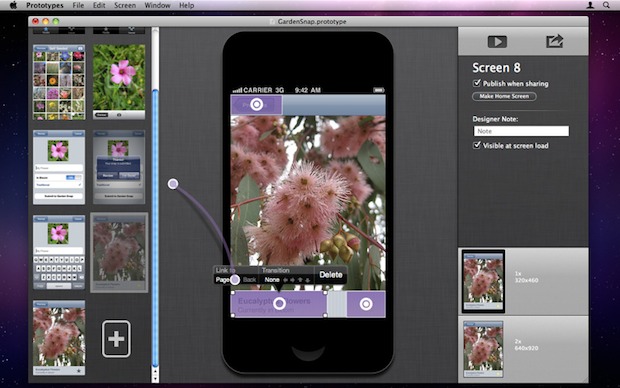Click the hotspot circle on the top navigation bar
This screenshot has width=620, height=388.
(257, 104)
